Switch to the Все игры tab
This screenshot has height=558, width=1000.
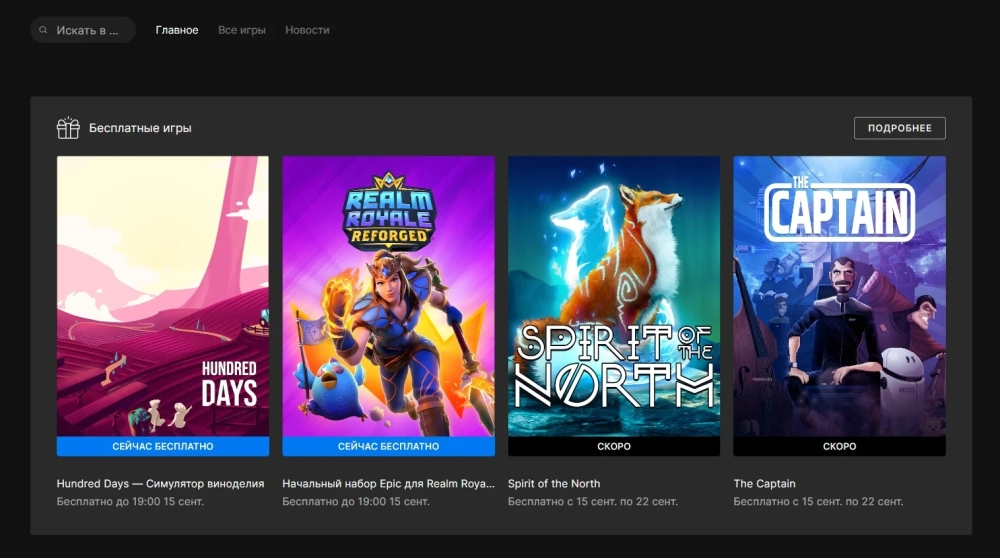(x=242, y=30)
